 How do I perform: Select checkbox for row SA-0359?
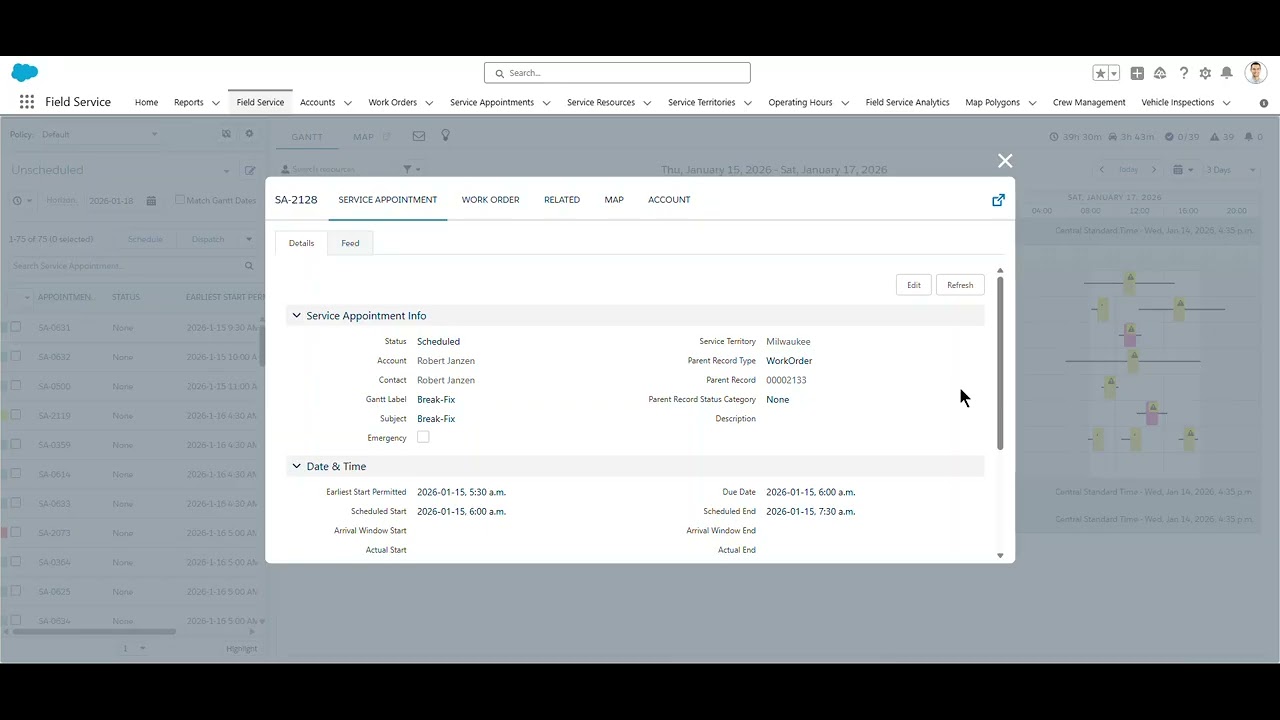click(15, 444)
